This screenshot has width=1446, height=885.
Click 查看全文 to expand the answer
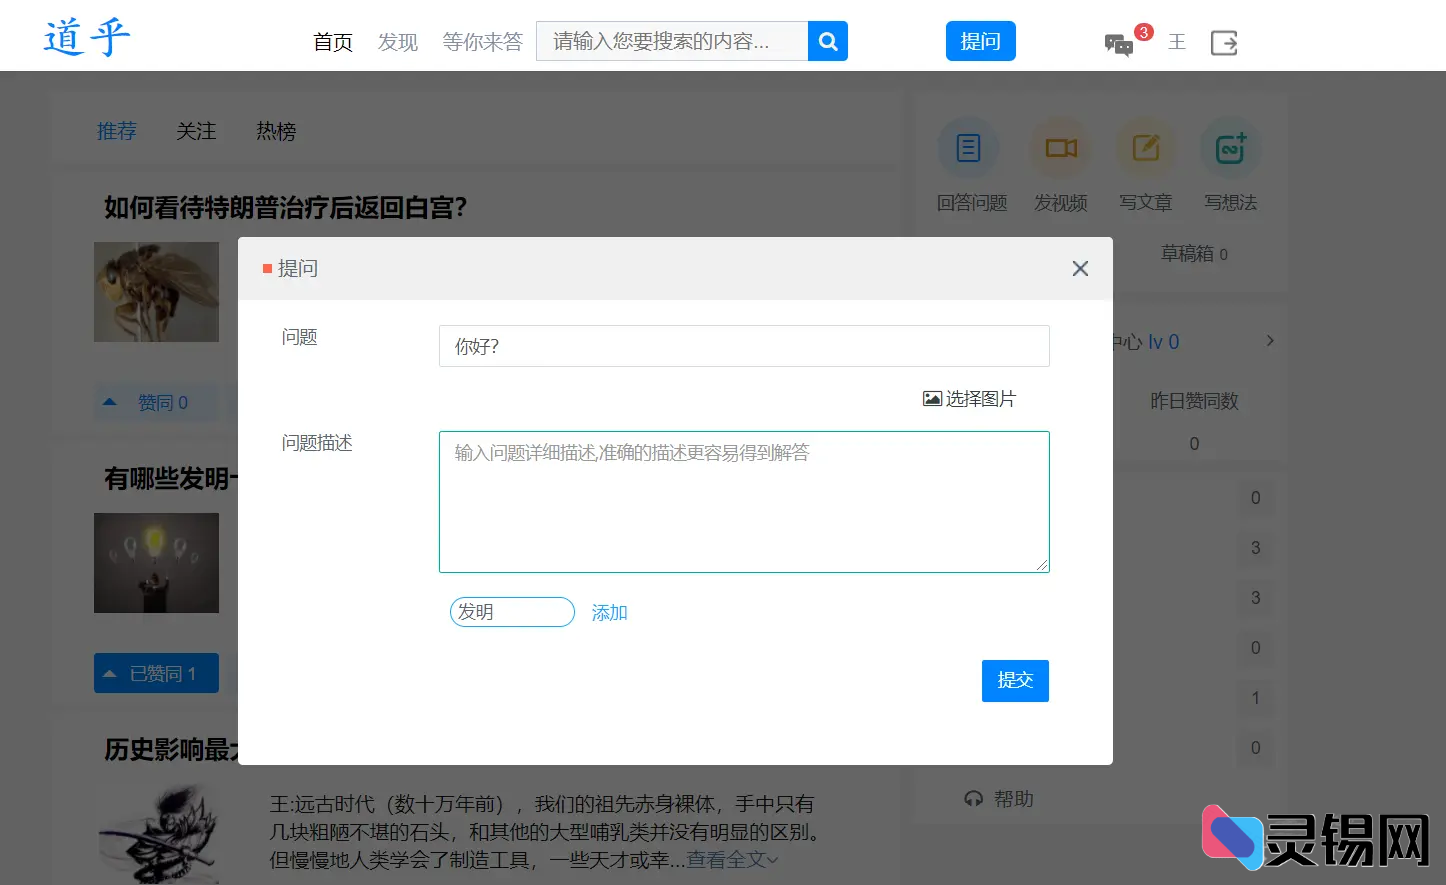[x=732, y=859]
